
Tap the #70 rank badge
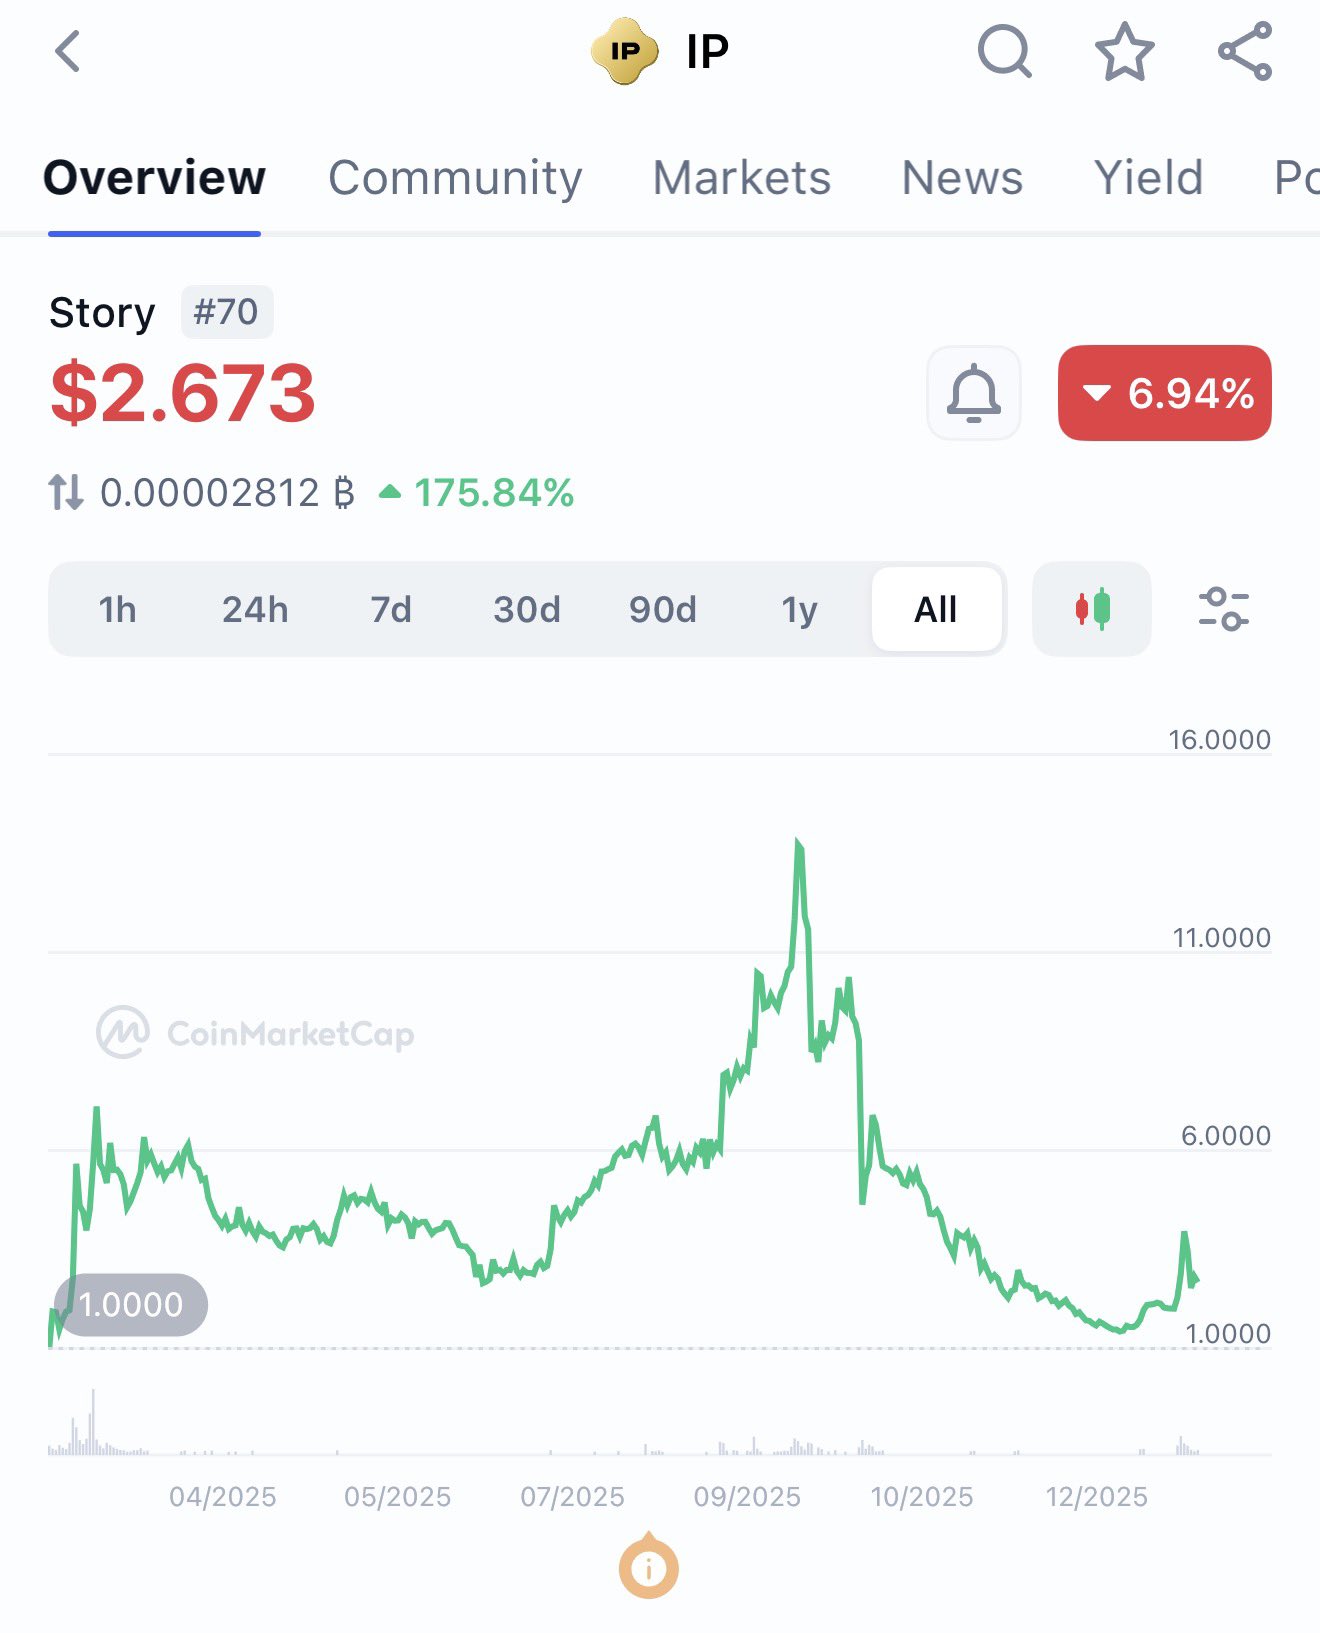226,312
